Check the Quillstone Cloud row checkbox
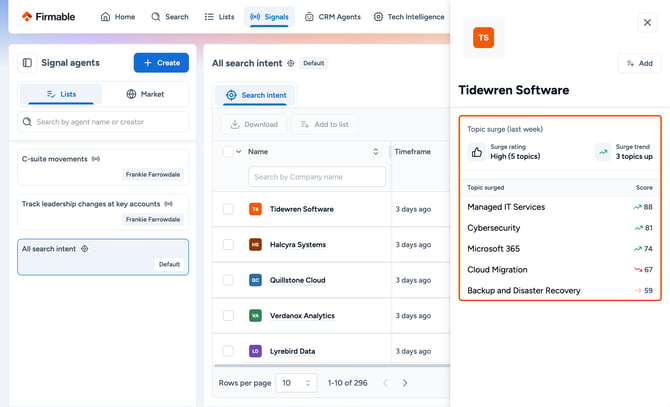Image resolution: width=670 pixels, height=407 pixels. pyautogui.click(x=228, y=280)
